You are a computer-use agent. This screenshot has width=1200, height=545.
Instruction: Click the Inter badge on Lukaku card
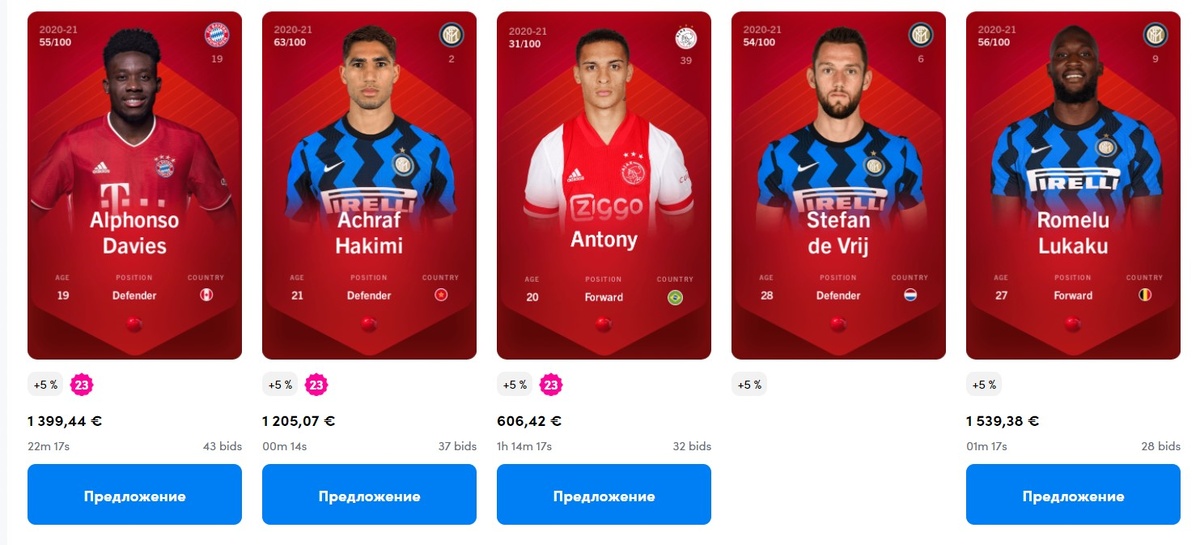click(1155, 36)
